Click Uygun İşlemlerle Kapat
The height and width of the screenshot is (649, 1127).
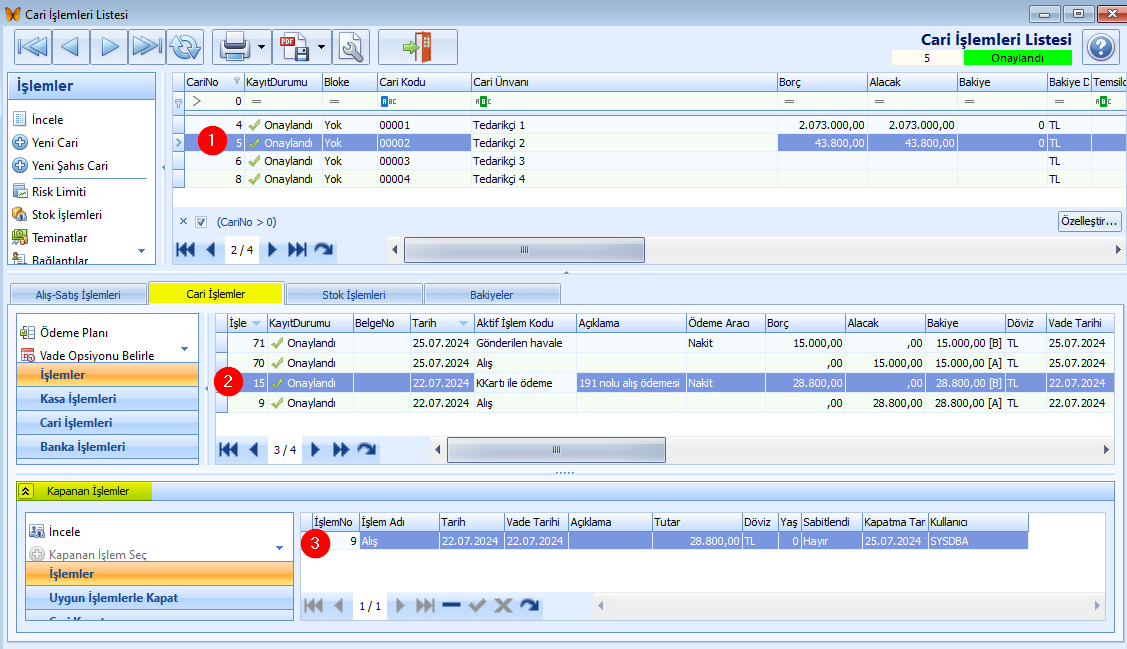114,598
